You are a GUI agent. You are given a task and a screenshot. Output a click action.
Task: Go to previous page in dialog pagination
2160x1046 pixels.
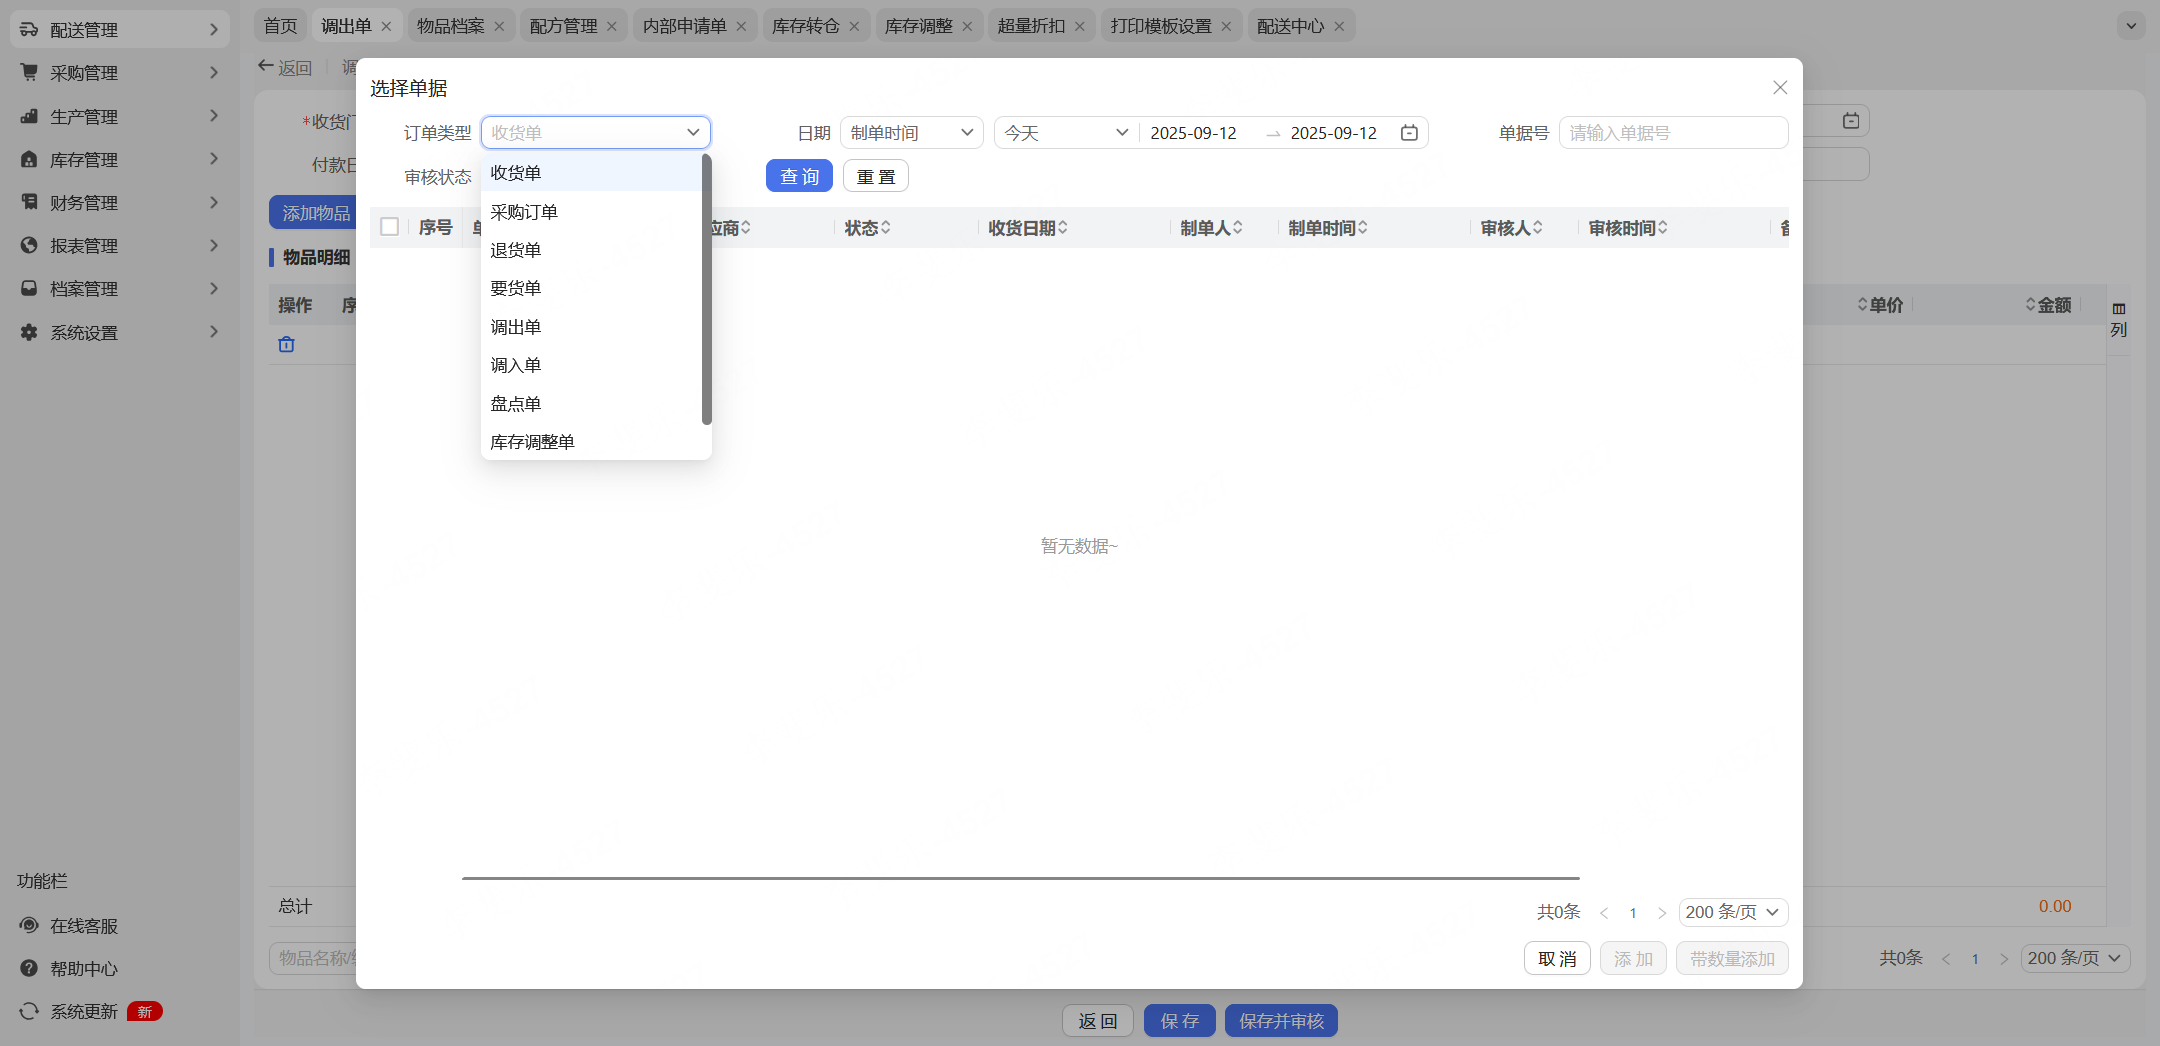tap(1604, 913)
